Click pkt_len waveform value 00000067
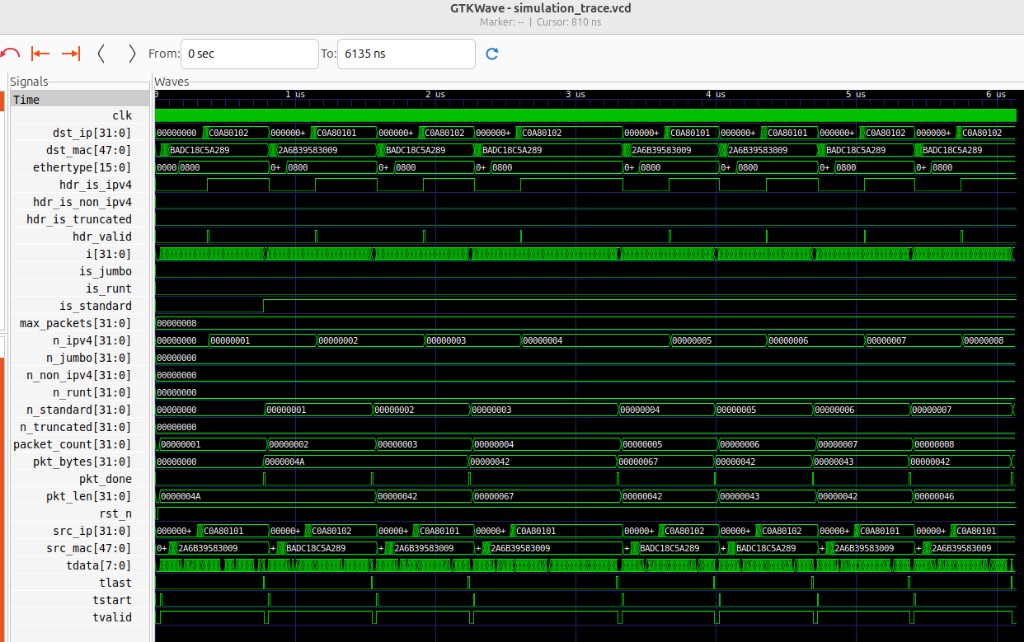Viewport: 1024px width, 642px height. (x=494, y=496)
